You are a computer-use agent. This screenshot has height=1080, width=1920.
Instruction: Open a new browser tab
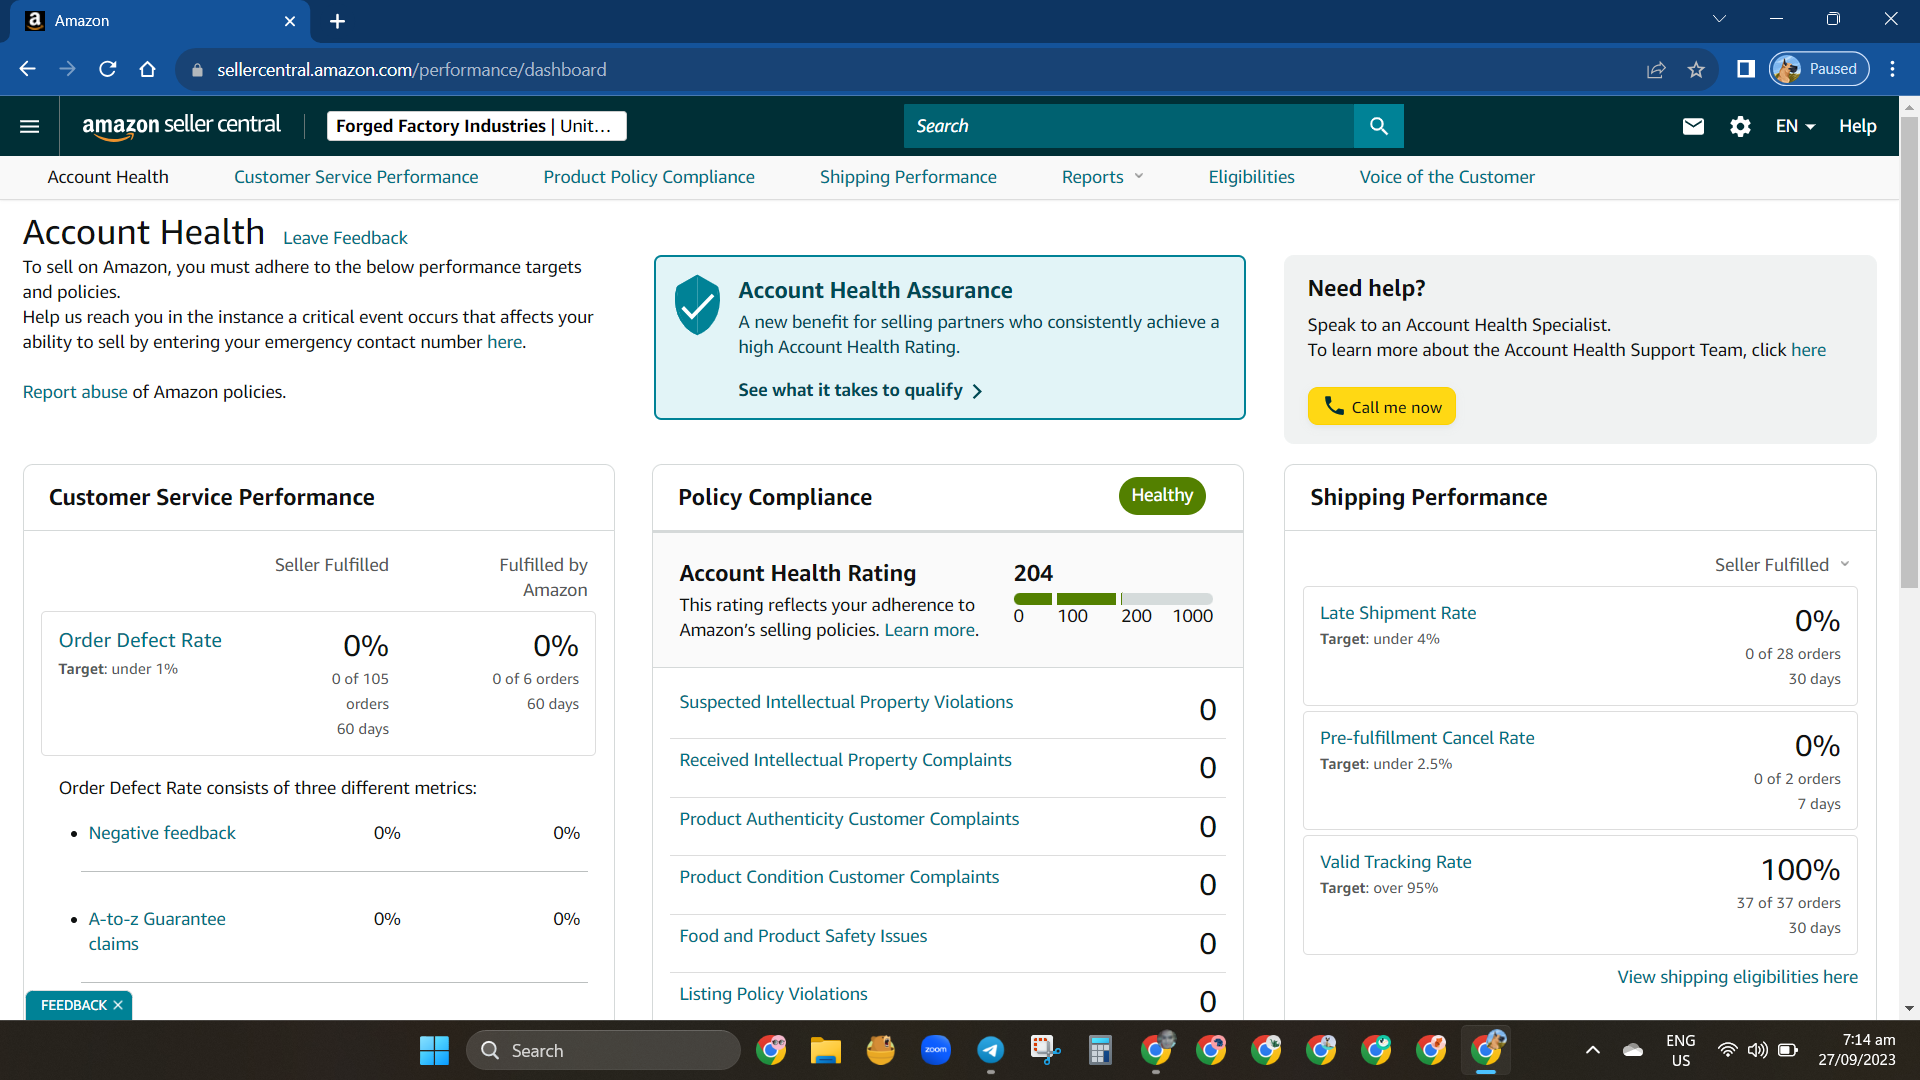(x=338, y=21)
